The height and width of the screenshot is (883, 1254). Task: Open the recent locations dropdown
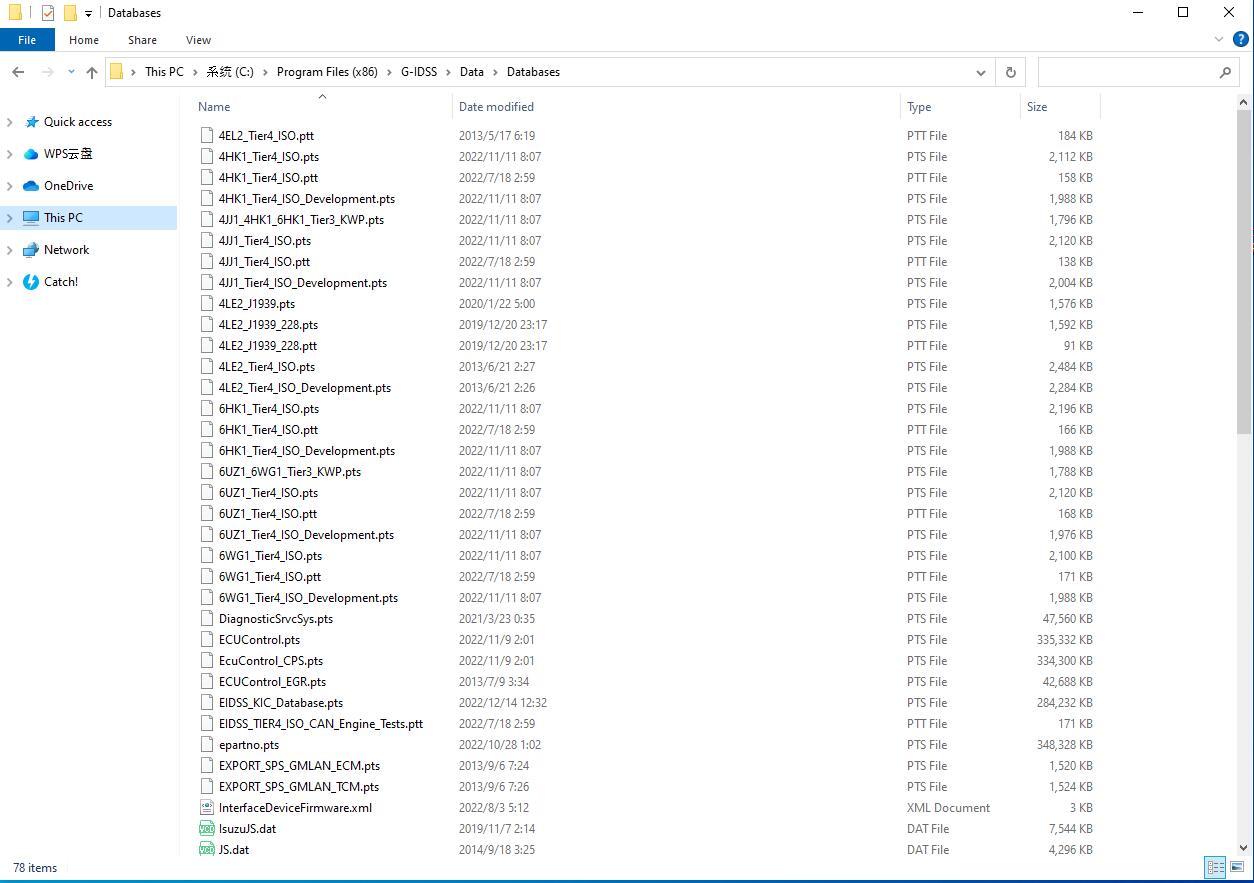[71, 72]
